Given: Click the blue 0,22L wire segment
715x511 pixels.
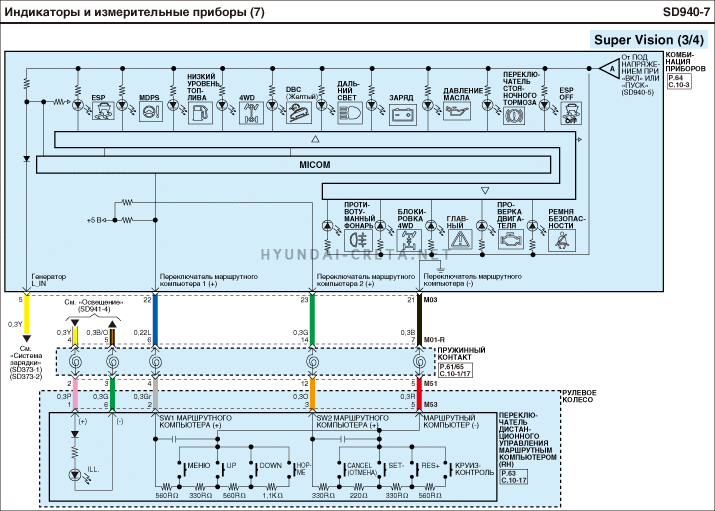Looking at the screenshot, I should pos(155,320).
